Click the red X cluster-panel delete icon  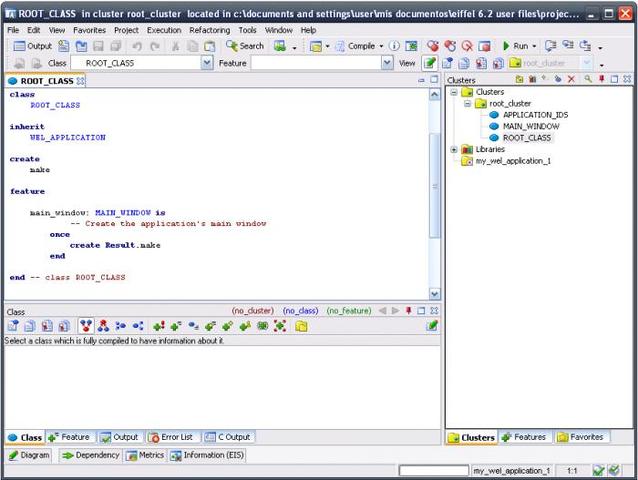tap(571, 79)
